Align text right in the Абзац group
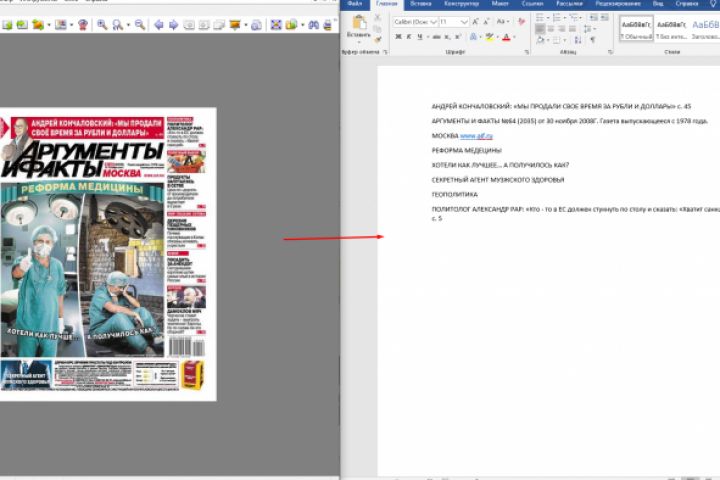The width and height of the screenshot is (720, 480). point(562,28)
